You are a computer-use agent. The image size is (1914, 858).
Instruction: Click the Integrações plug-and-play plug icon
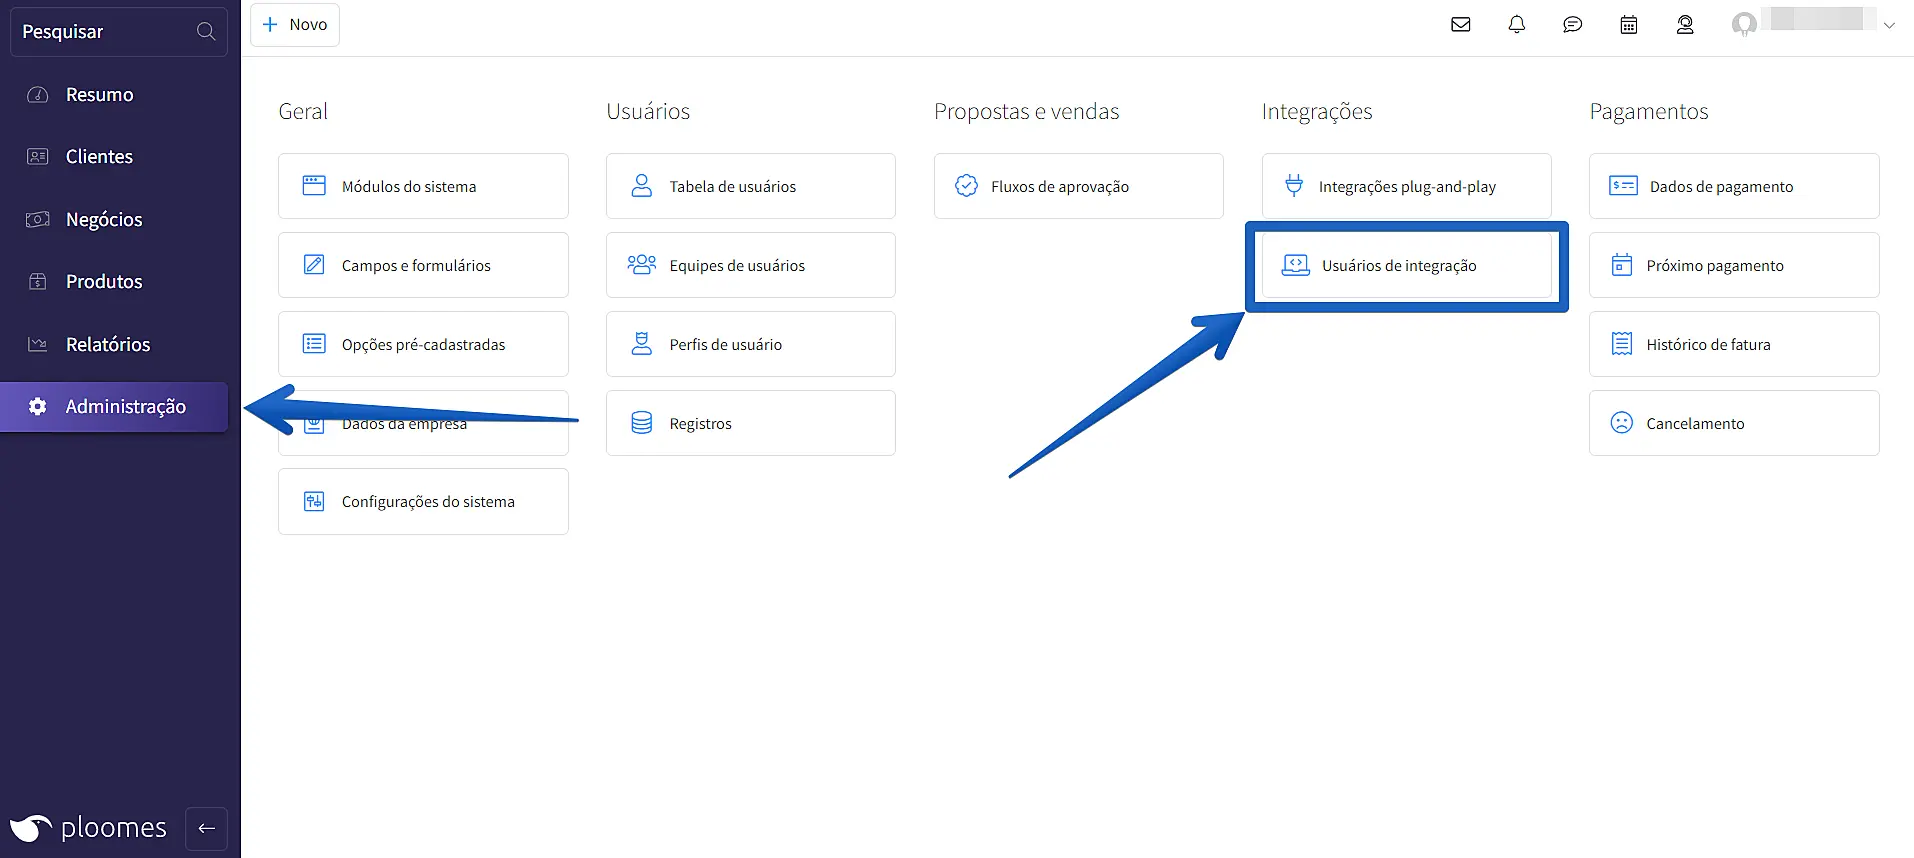[1294, 186]
